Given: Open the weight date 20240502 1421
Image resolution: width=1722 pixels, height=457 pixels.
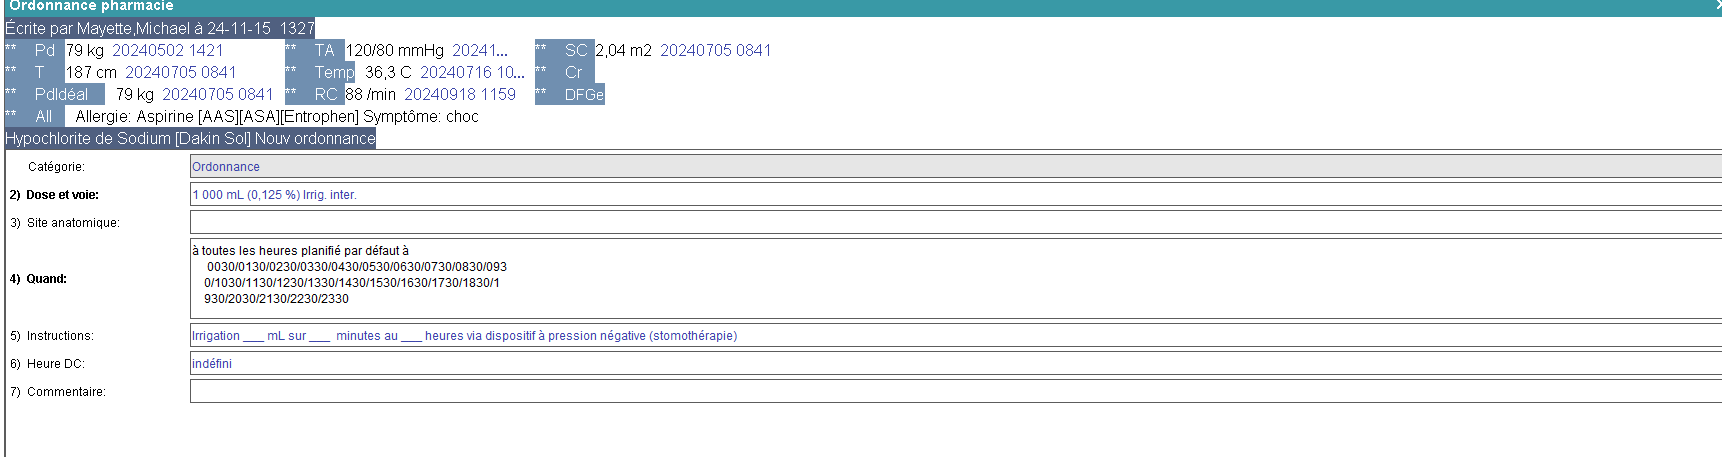Looking at the screenshot, I should pos(168,50).
